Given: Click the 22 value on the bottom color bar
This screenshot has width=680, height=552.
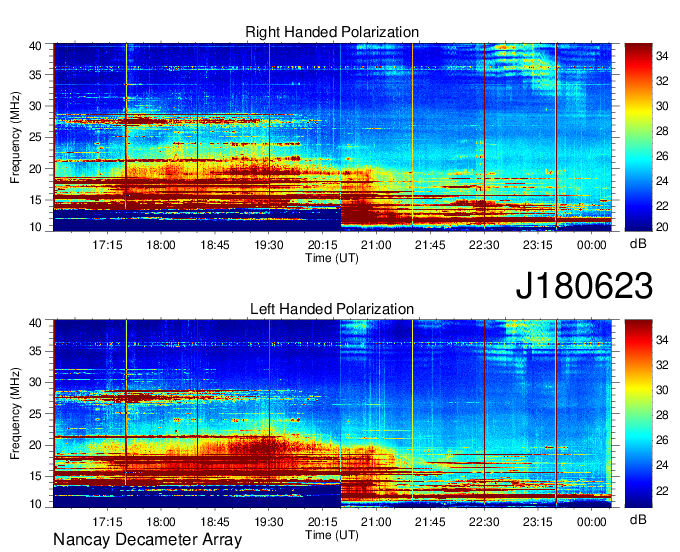Looking at the screenshot, I should pyautogui.click(x=662, y=490).
